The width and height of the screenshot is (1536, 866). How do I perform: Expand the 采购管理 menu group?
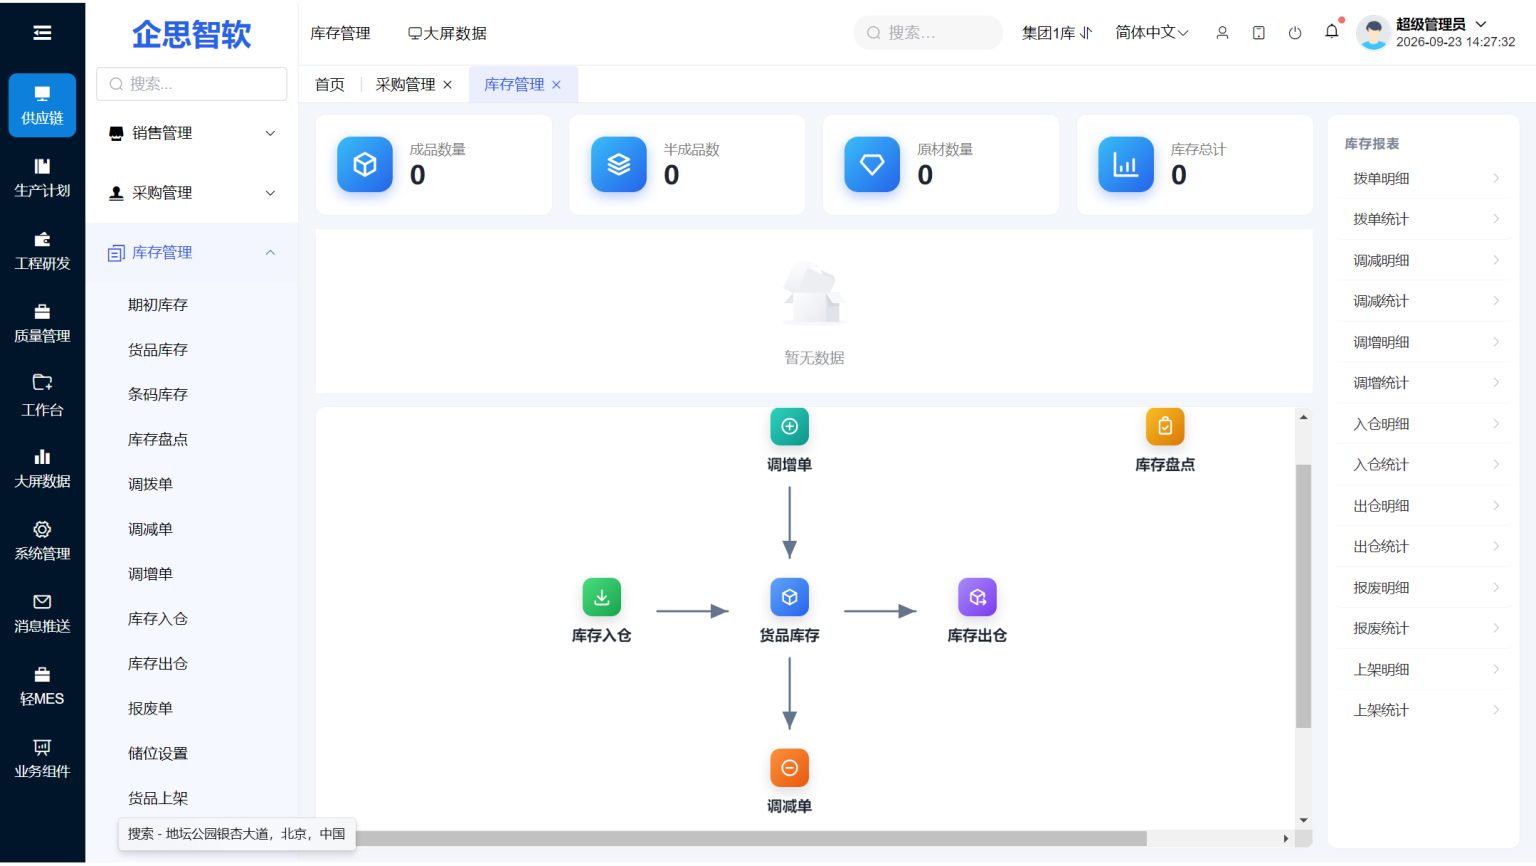(192, 193)
